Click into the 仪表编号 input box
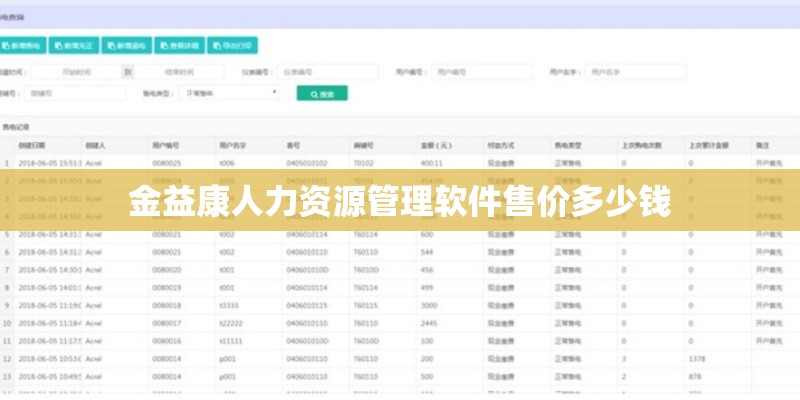Image resolution: width=800 pixels, height=400 pixels. 328,72
